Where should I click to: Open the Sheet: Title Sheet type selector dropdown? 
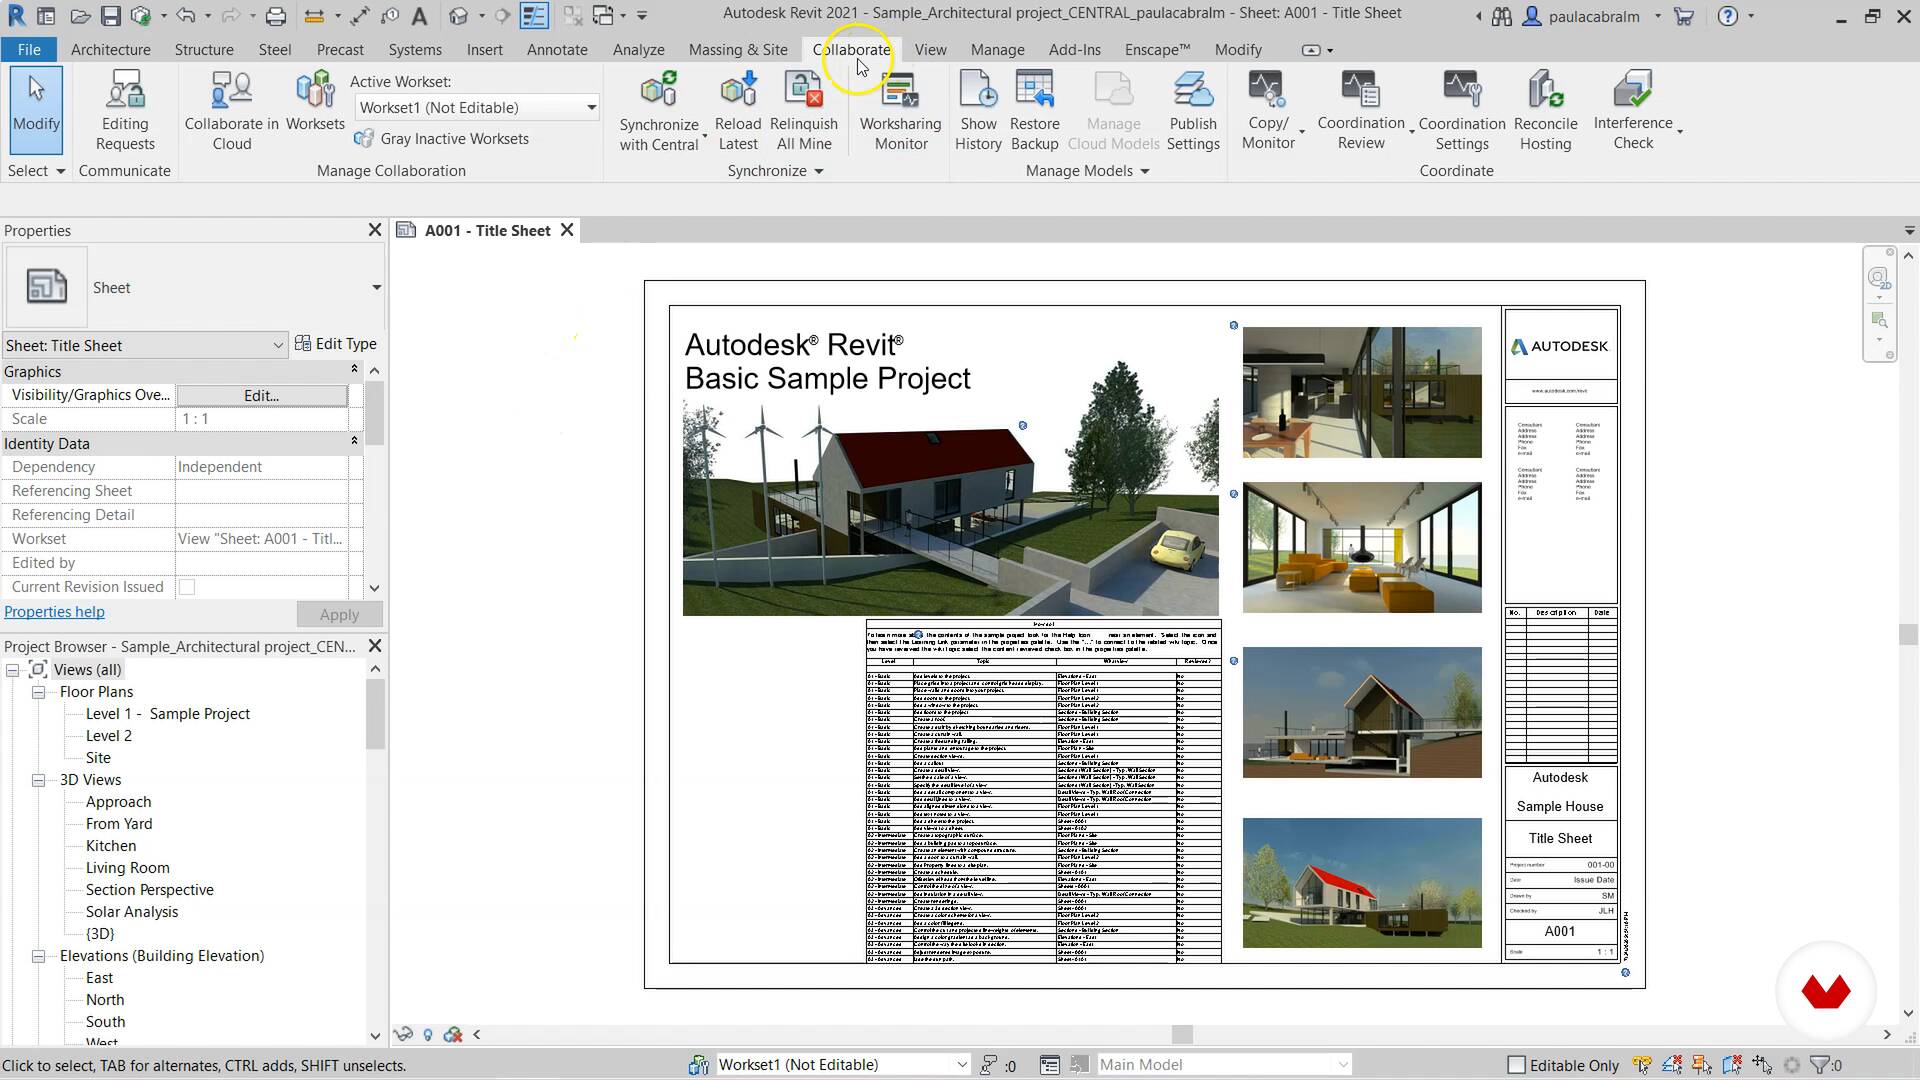(145, 345)
